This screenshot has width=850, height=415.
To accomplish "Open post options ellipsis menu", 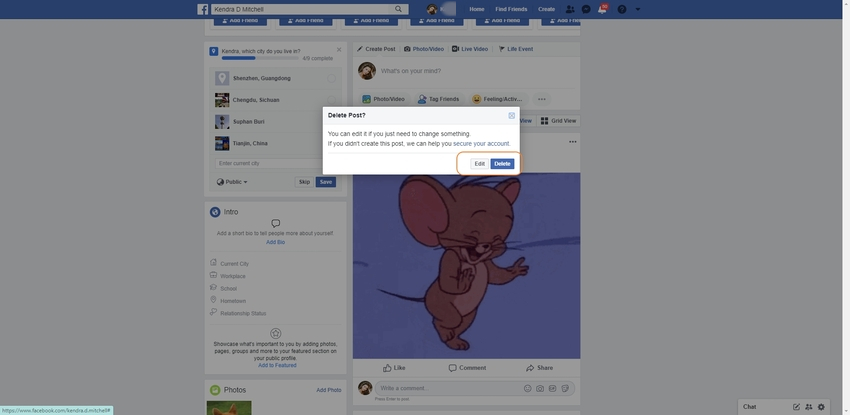I will [573, 142].
